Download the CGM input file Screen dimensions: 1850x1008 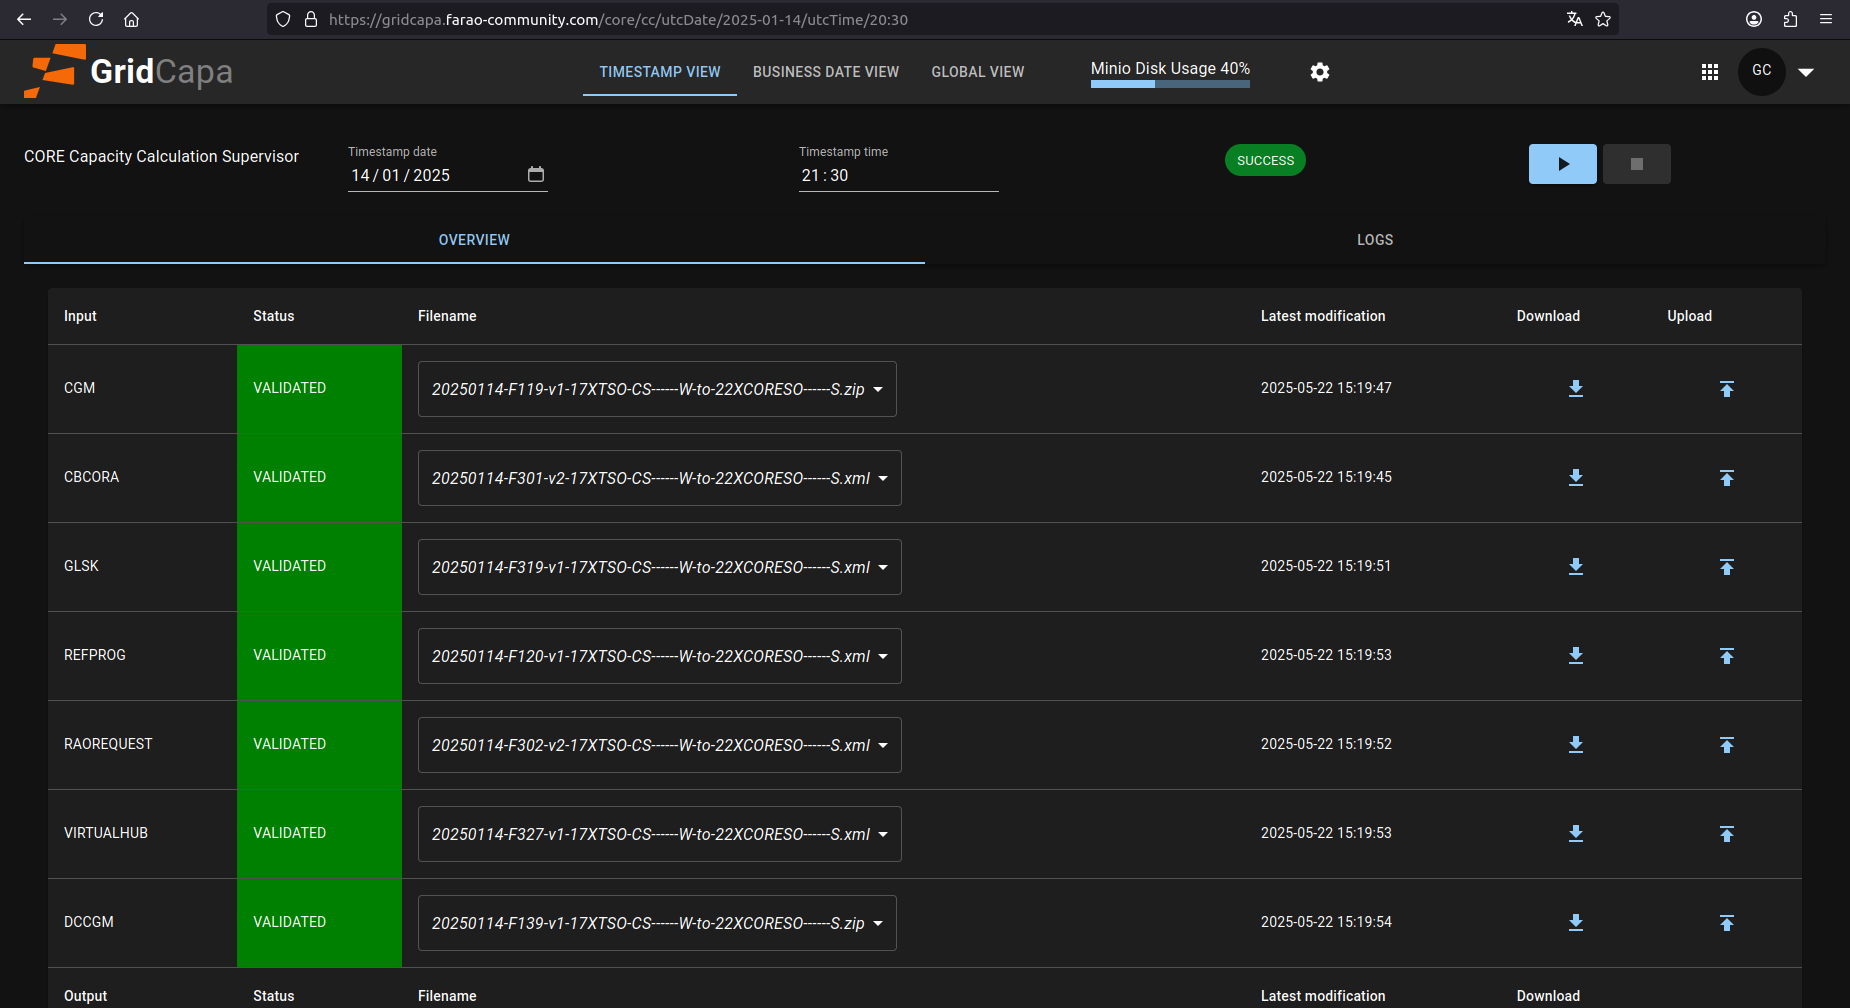[x=1575, y=388]
